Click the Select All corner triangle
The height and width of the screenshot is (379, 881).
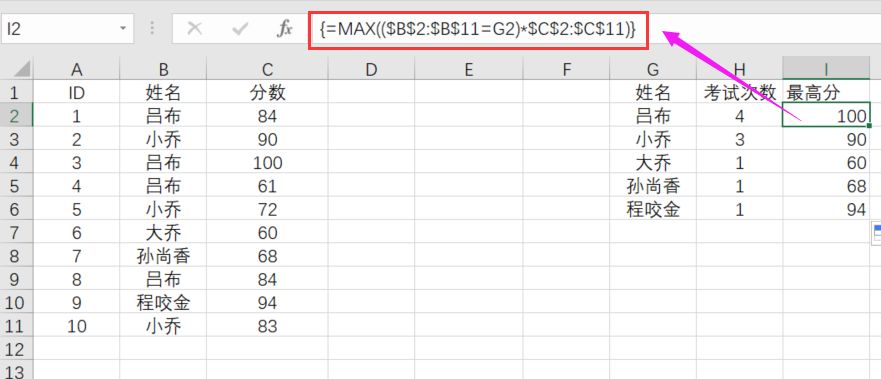click(22, 70)
